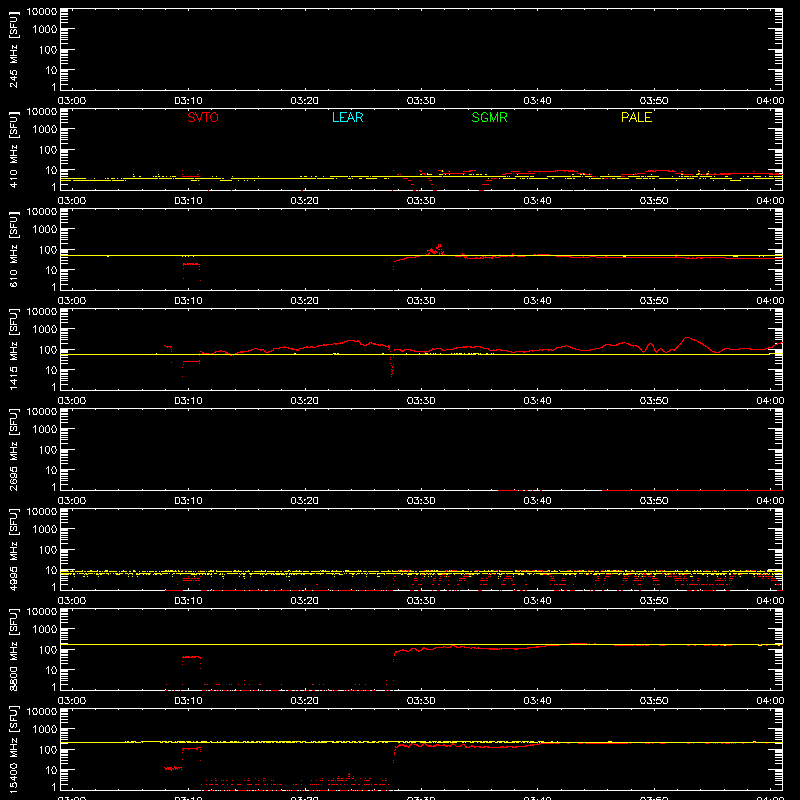The height and width of the screenshot is (800, 800).
Task: Click the green SGMR station label
Action: [489, 117]
